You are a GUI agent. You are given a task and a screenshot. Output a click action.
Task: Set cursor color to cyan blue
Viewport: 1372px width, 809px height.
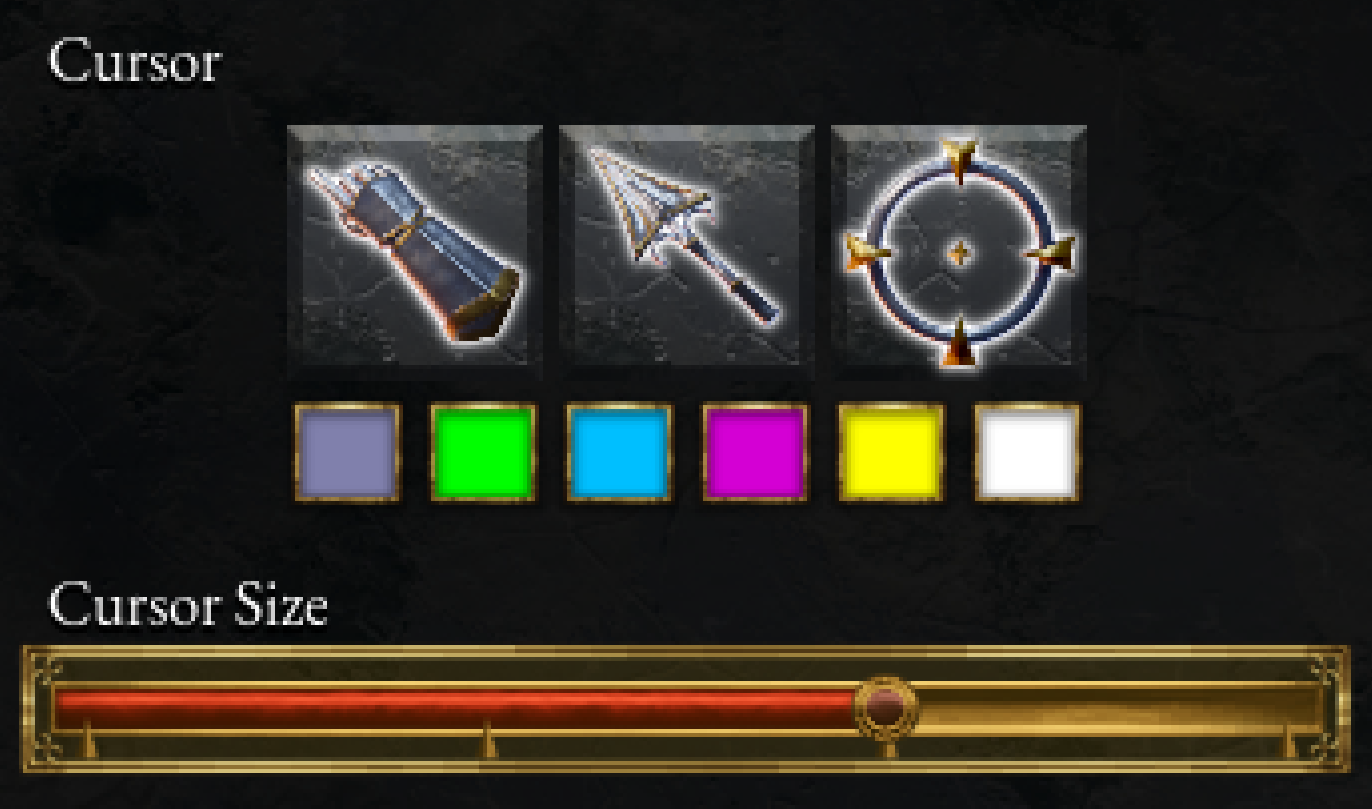coord(619,452)
